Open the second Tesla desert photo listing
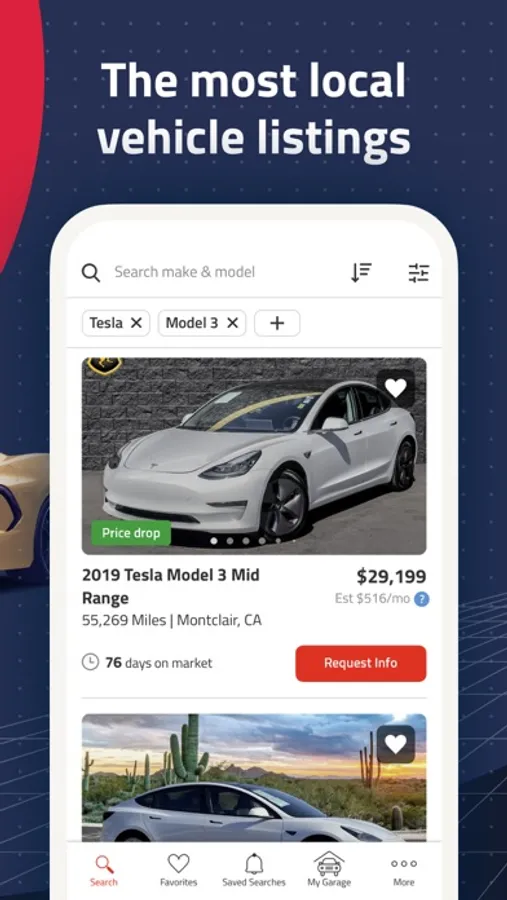The image size is (507, 900). pyautogui.click(x=254, y=778)
